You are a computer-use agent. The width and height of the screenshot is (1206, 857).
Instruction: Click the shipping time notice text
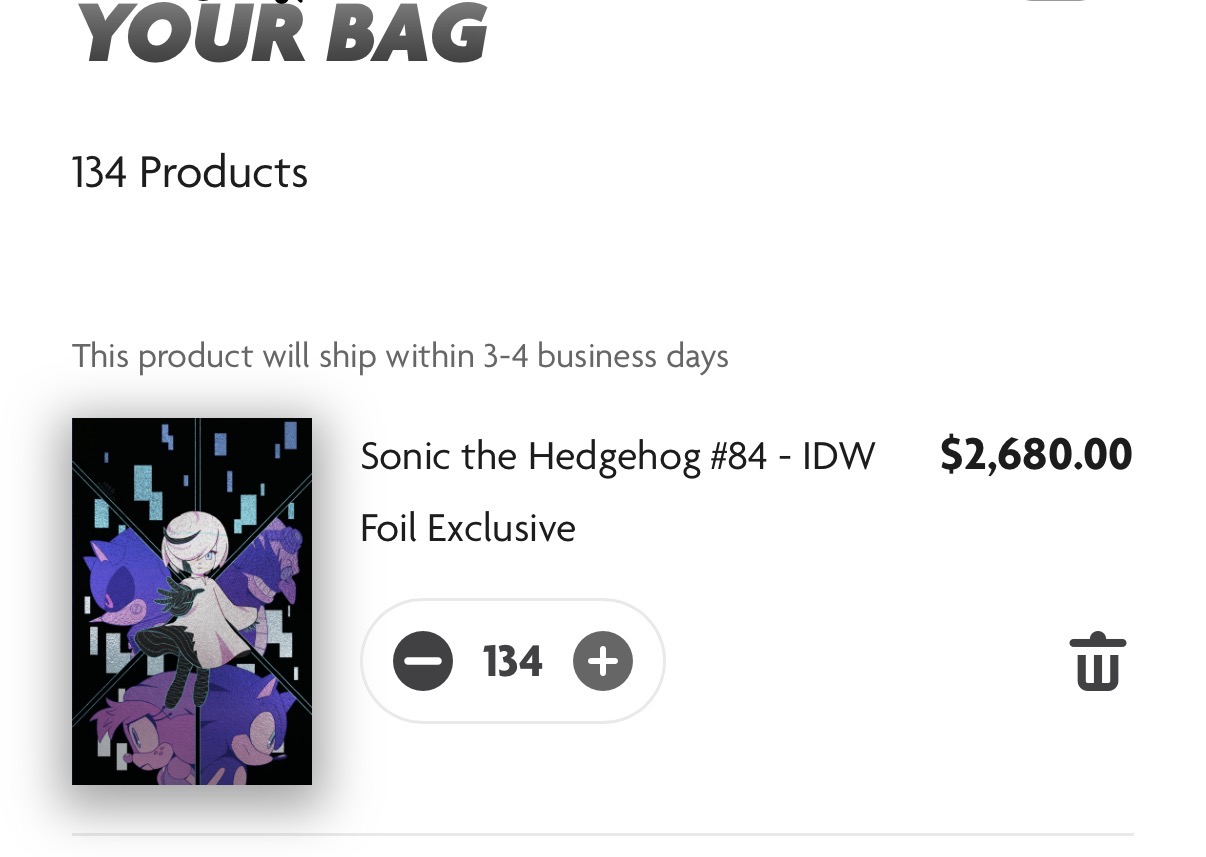400,356
